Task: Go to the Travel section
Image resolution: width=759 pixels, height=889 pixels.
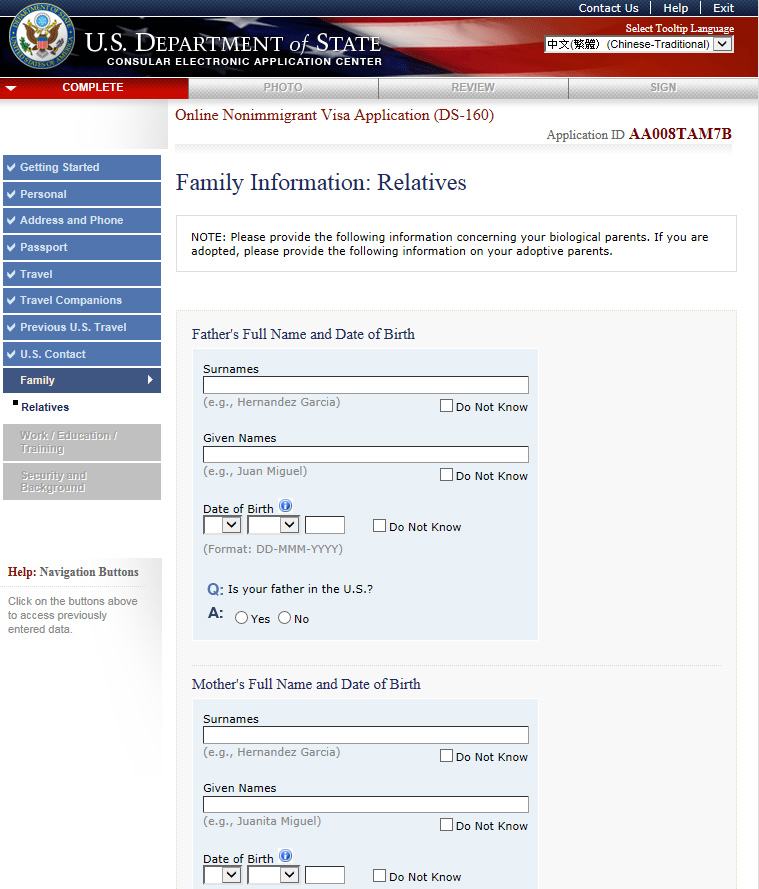Action: [82, 274]
